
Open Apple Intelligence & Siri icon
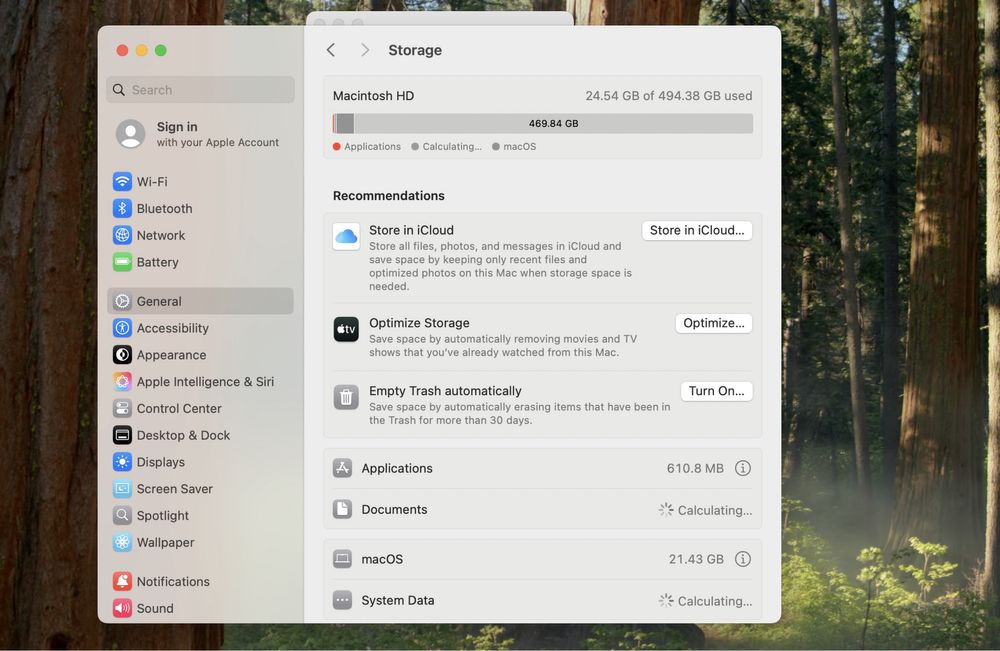pos(122,381)
